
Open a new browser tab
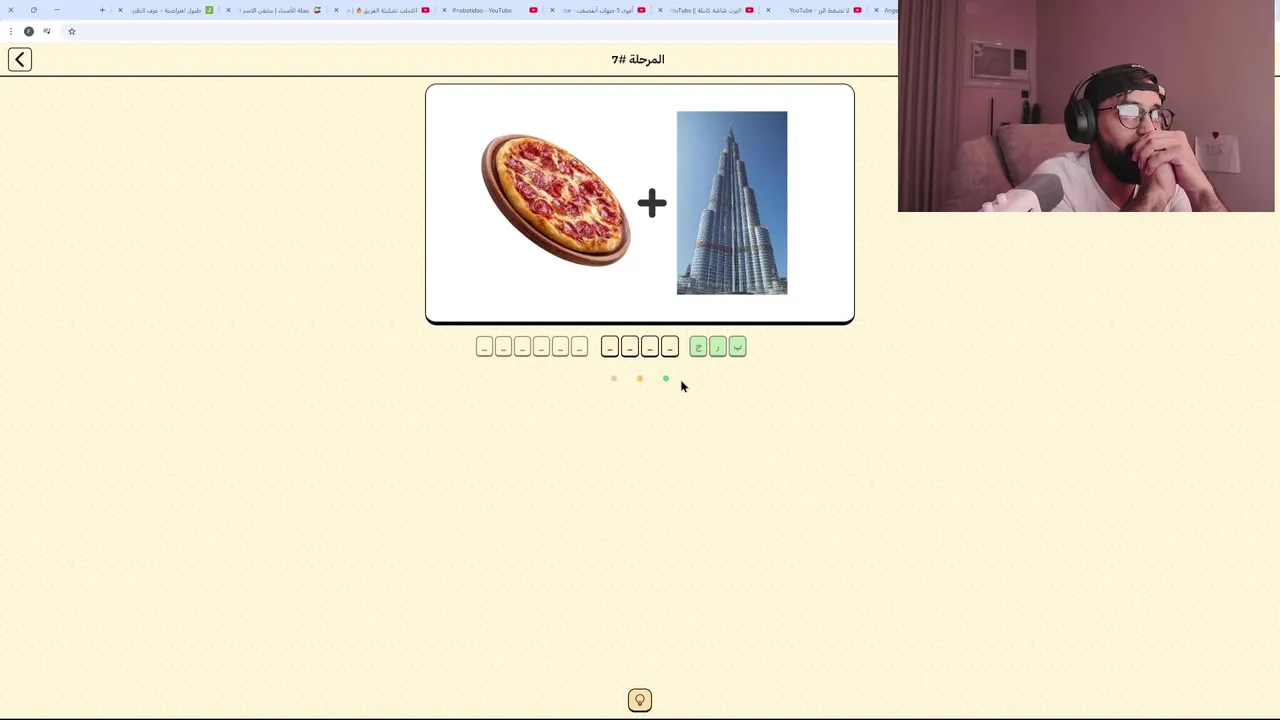[x=102, y=10]
